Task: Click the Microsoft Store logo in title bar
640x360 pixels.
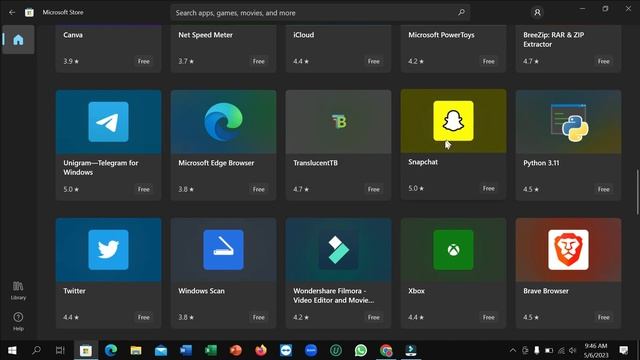Action: pyautogui.click(x=29, y=13)
